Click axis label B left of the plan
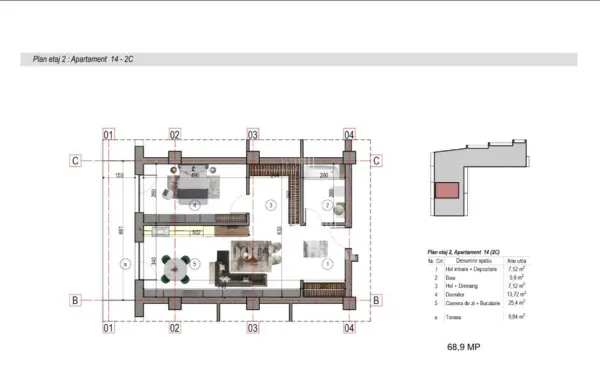Viewport: 600px width, 385px height. 75,300
